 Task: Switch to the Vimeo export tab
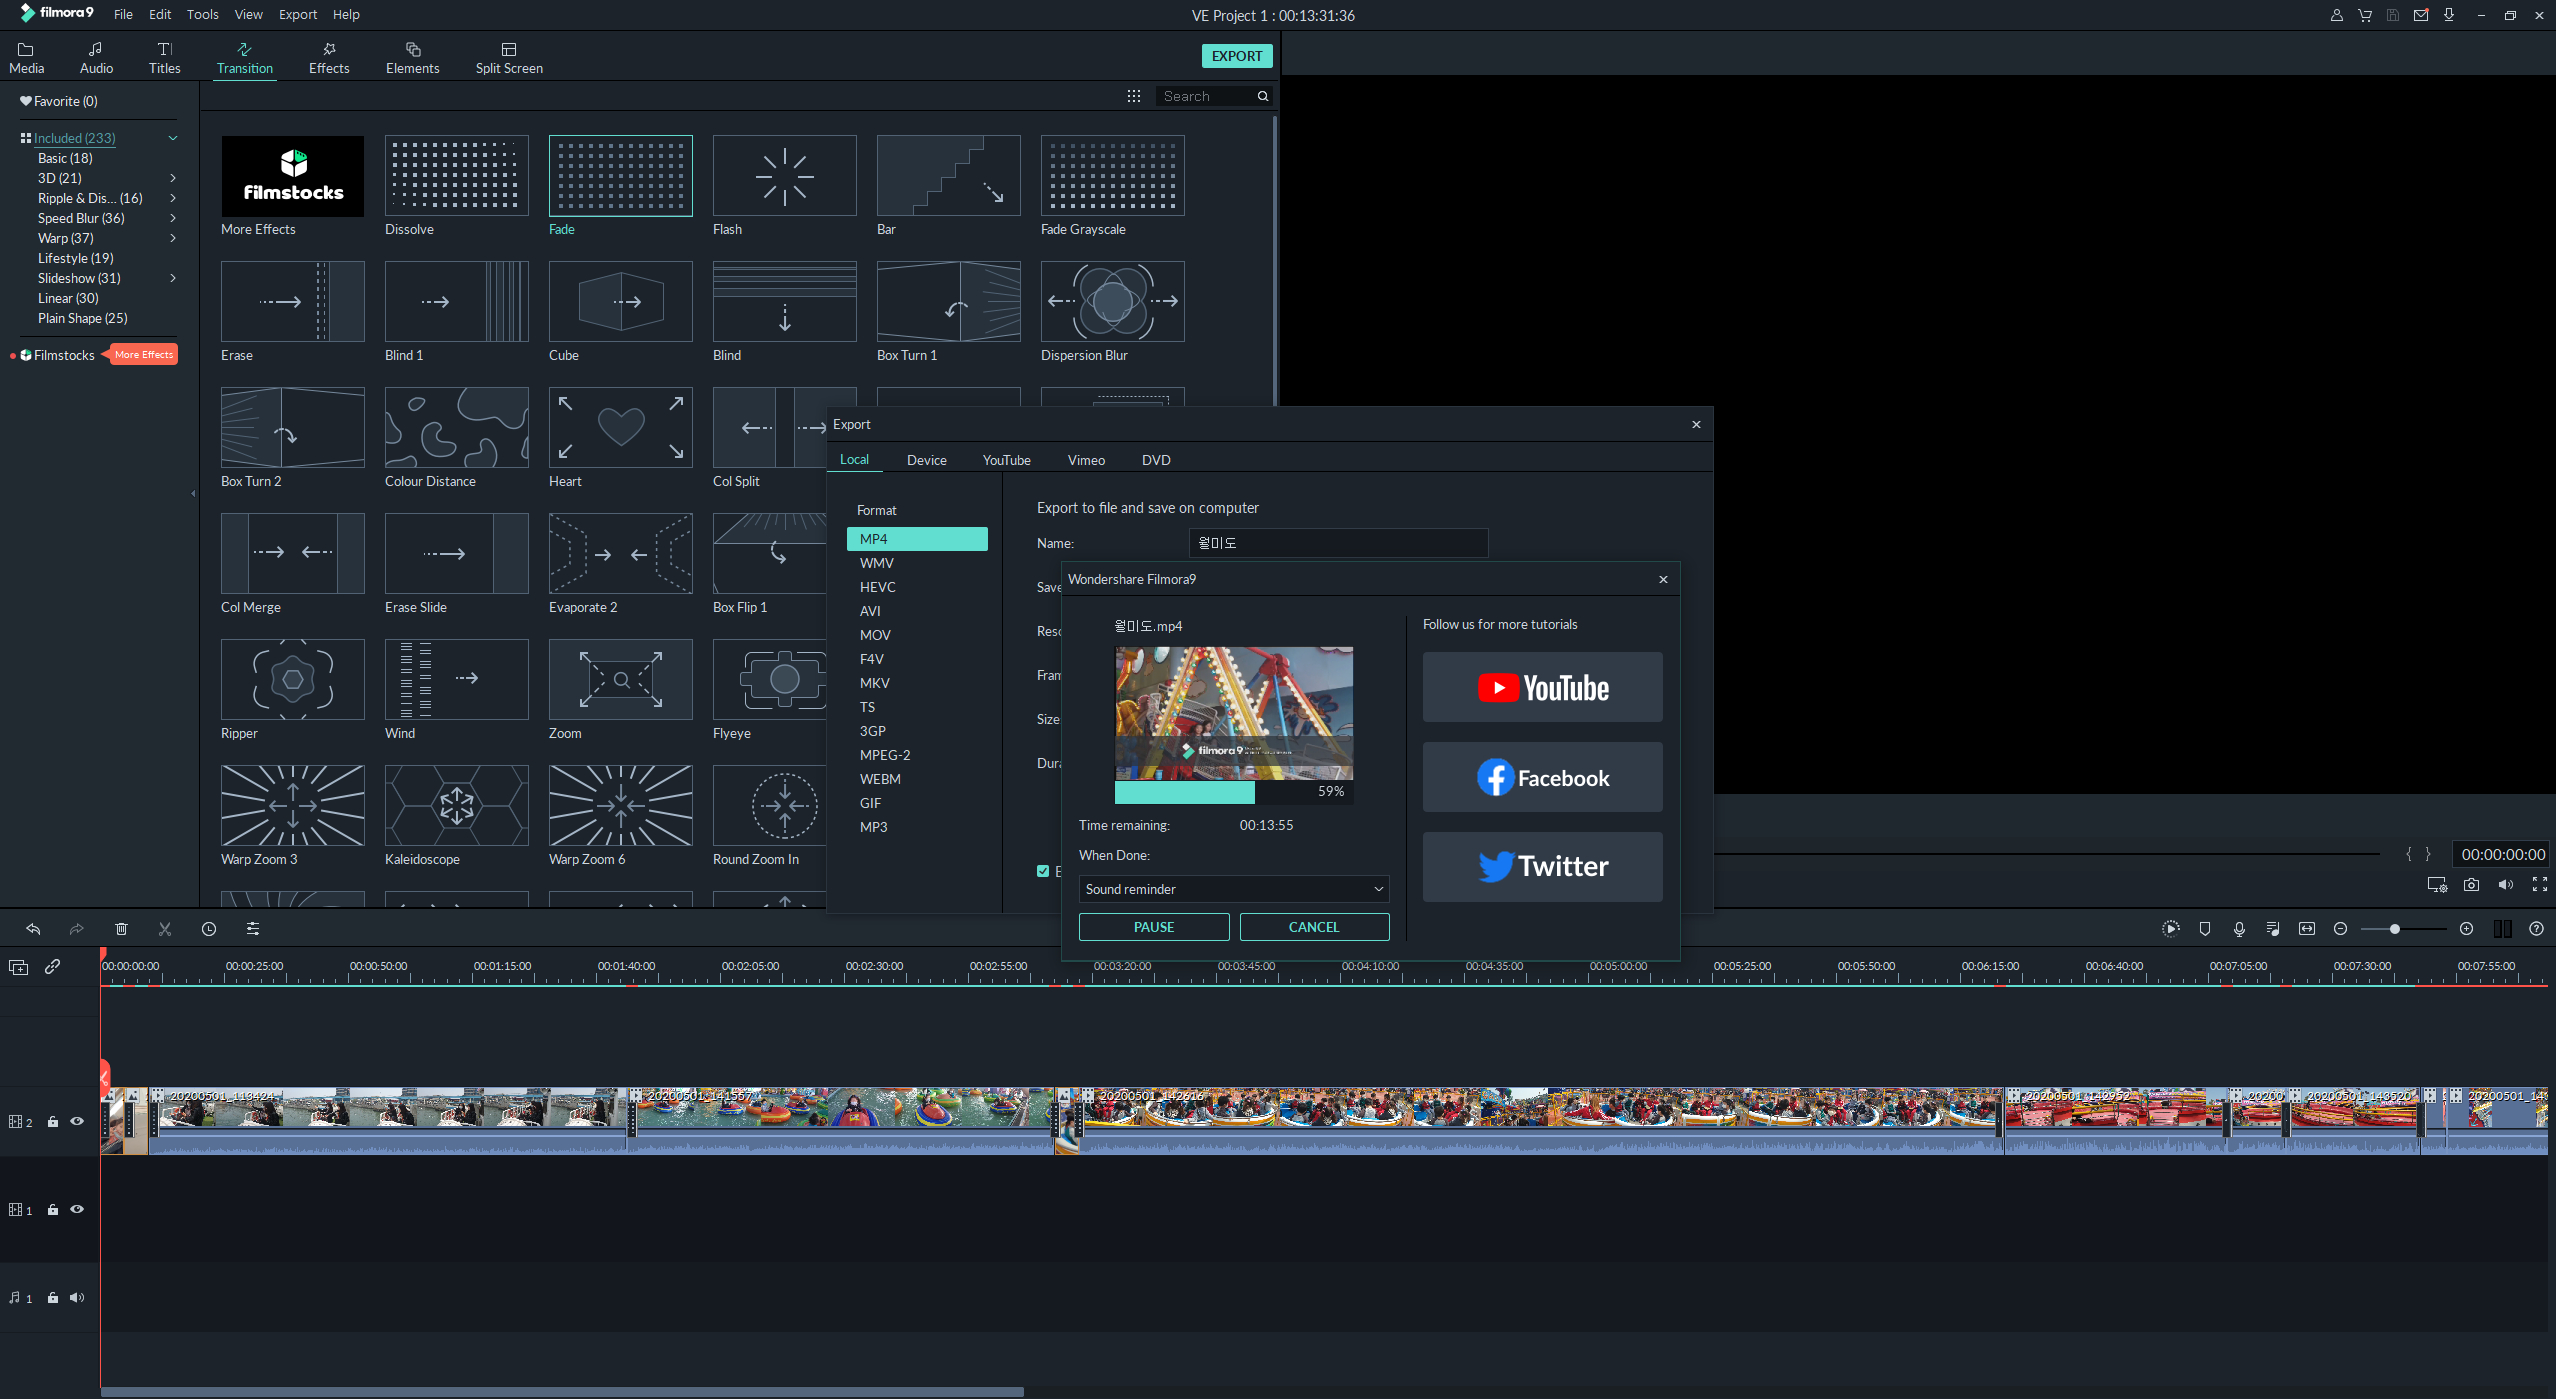click(x=1085, y=460)
